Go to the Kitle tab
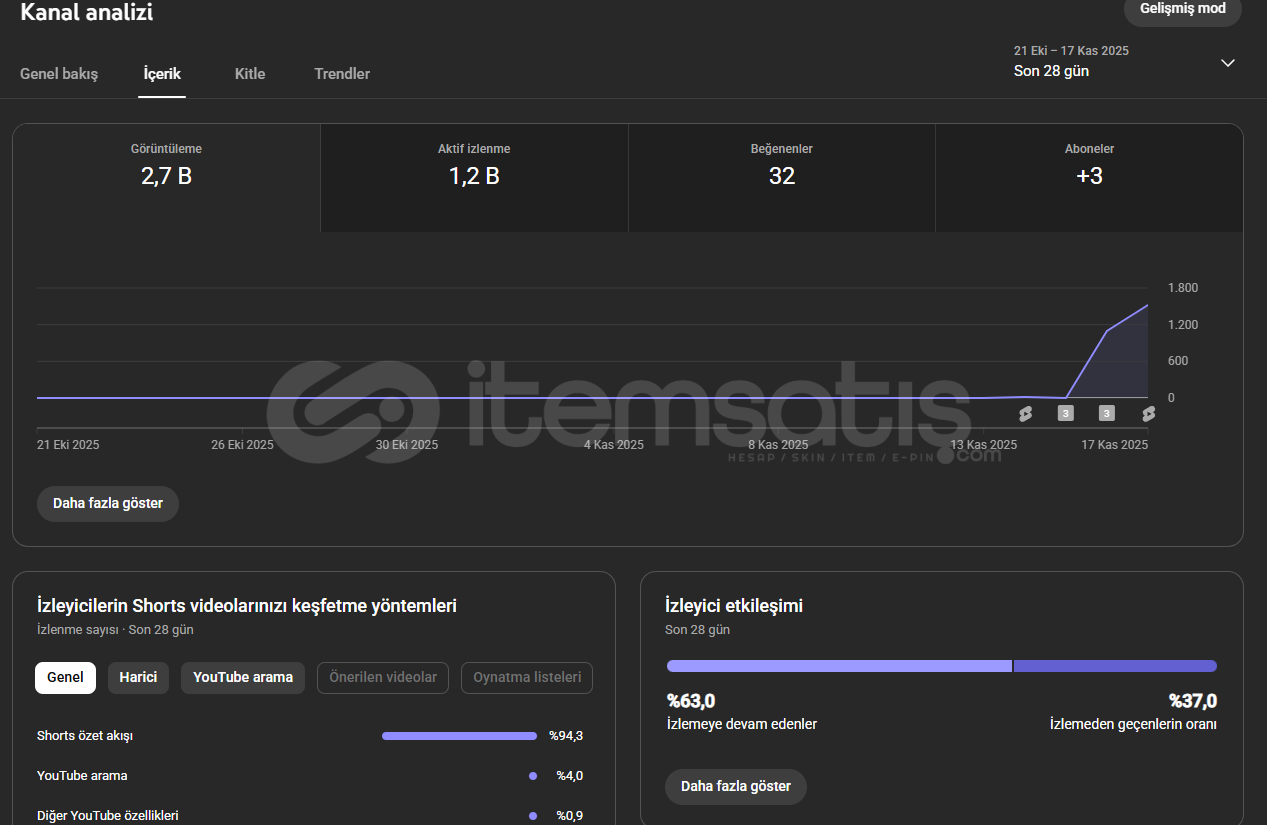Viewport: 1267px width, 825px height. [x=250, y=74]
